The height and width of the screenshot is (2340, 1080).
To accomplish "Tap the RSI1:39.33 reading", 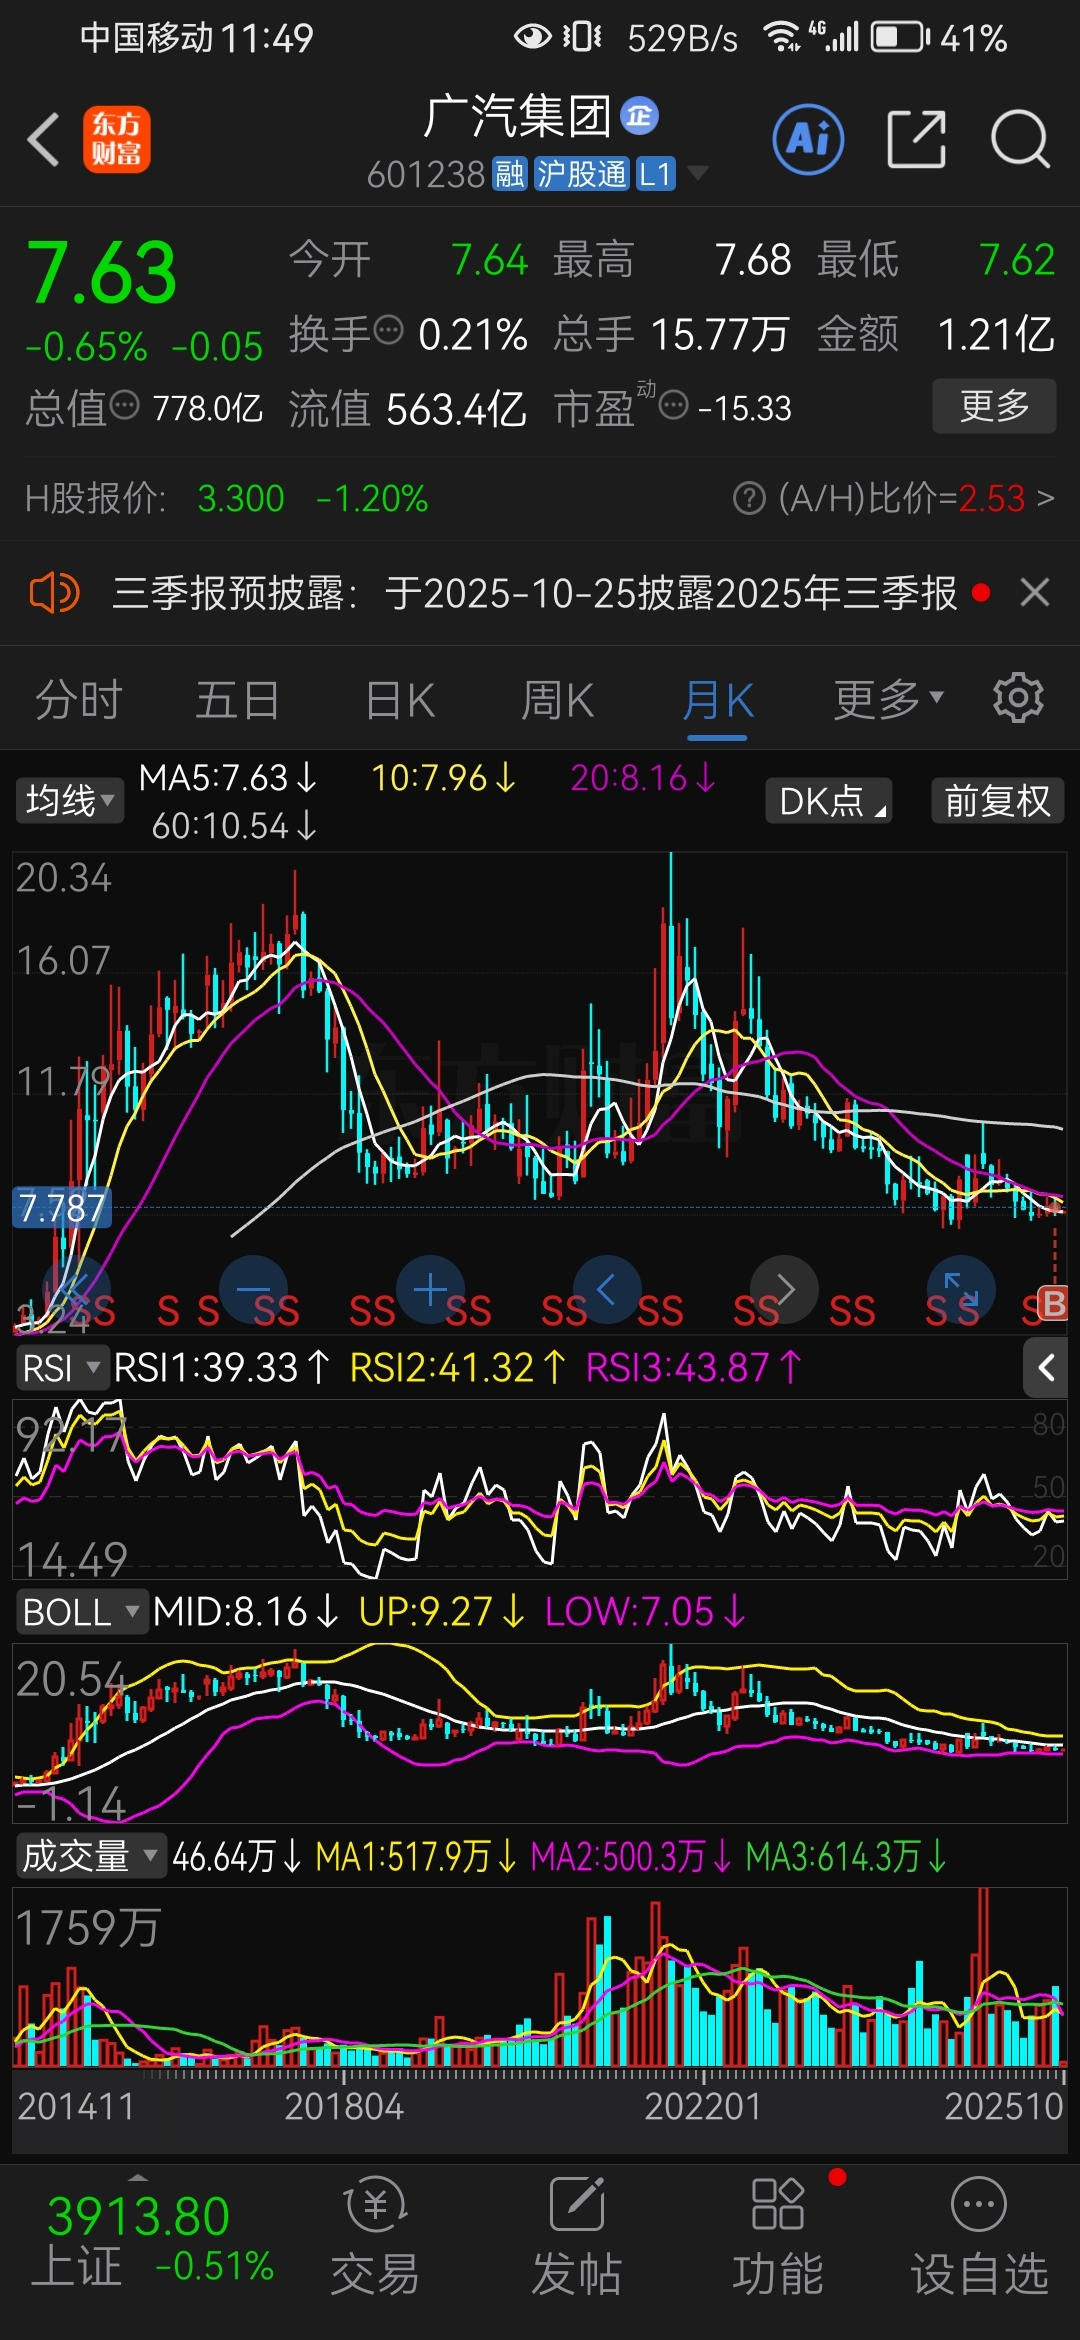I will (221, 1367).
